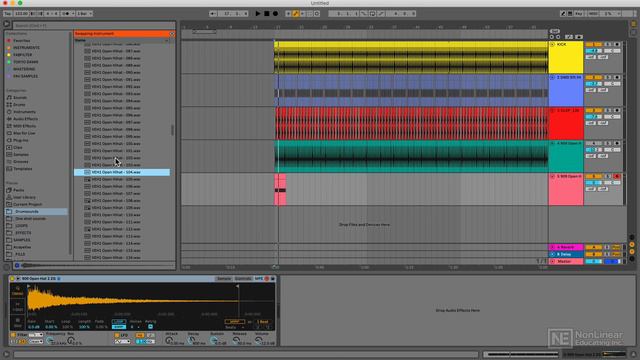Select HDH1 Open Hihat - 104.wav file
The image size is (640, 360).
click(122, 172)
